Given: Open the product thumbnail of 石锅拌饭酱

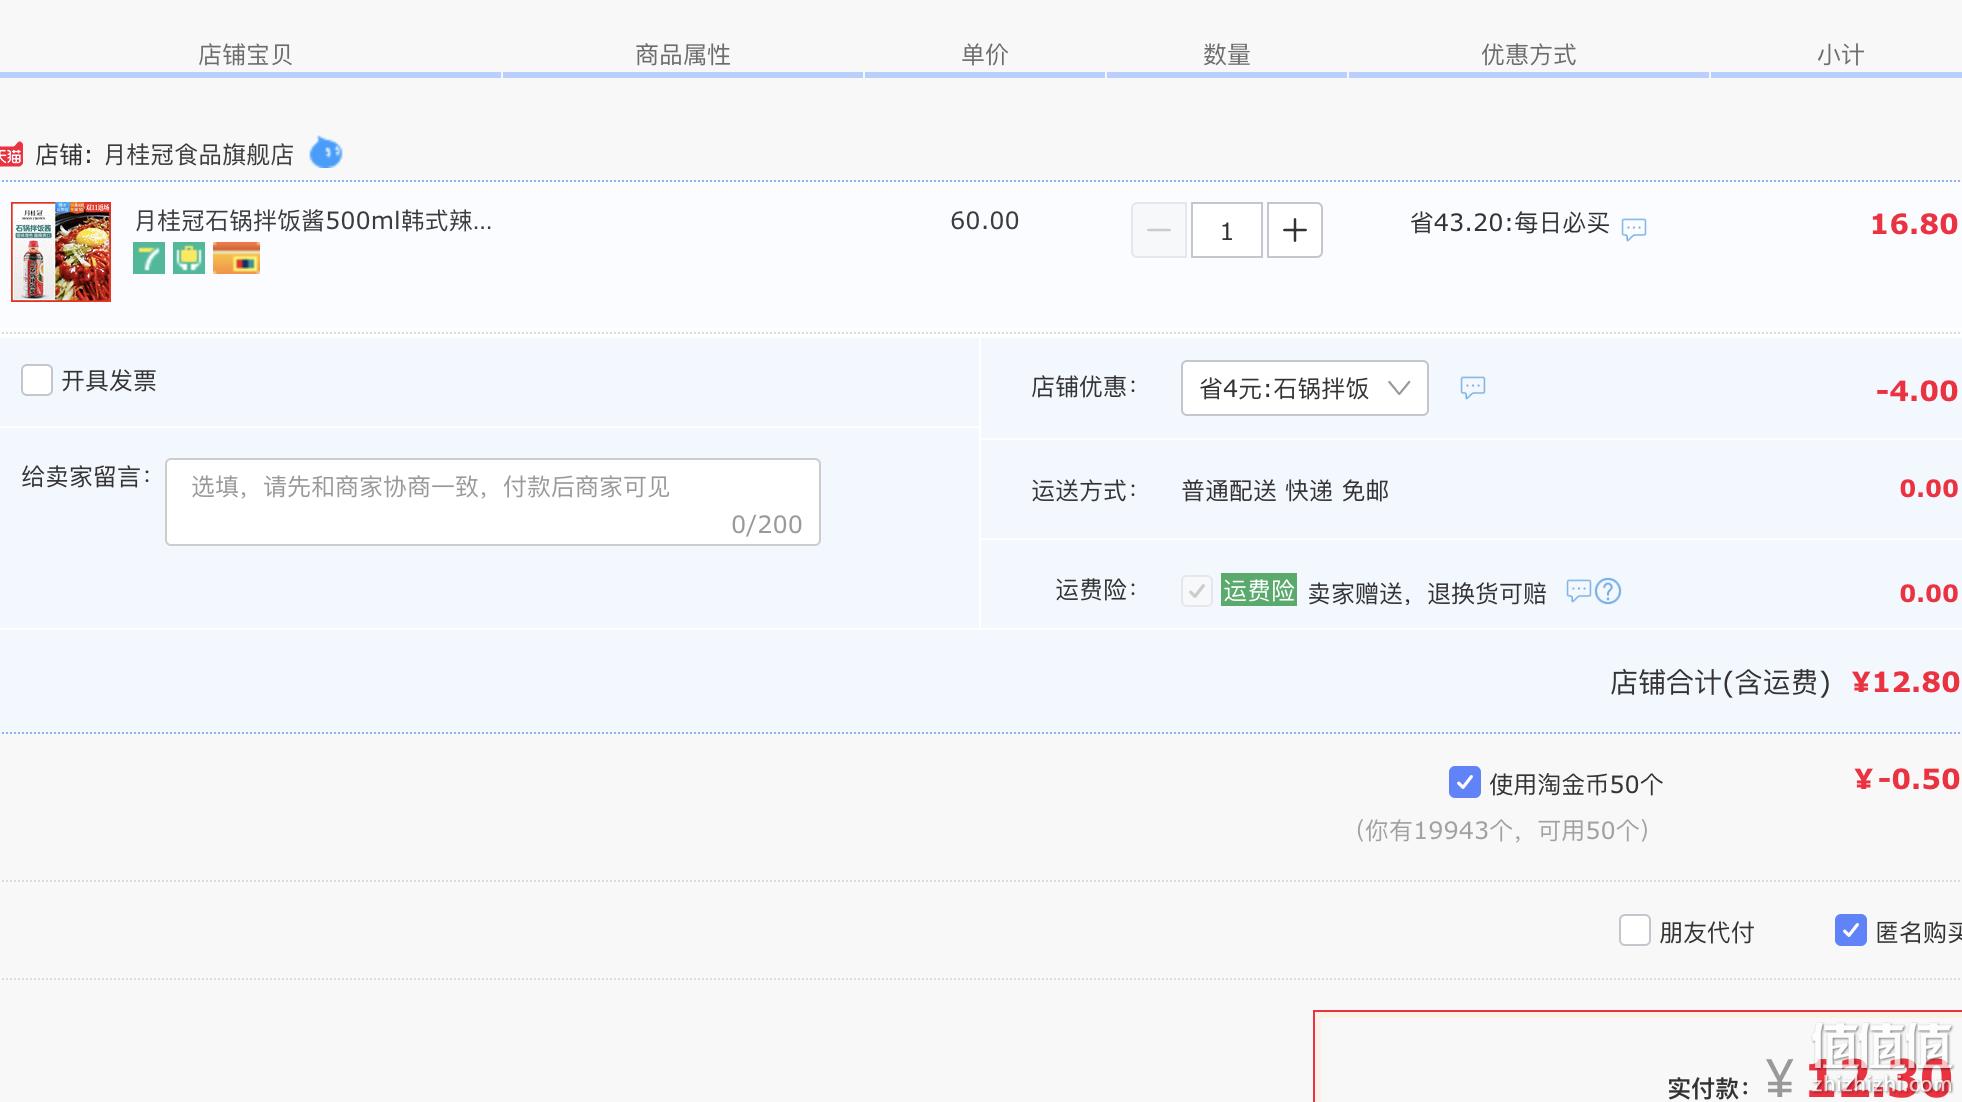Looking at the screenshot, I should [x=61, y=252].
